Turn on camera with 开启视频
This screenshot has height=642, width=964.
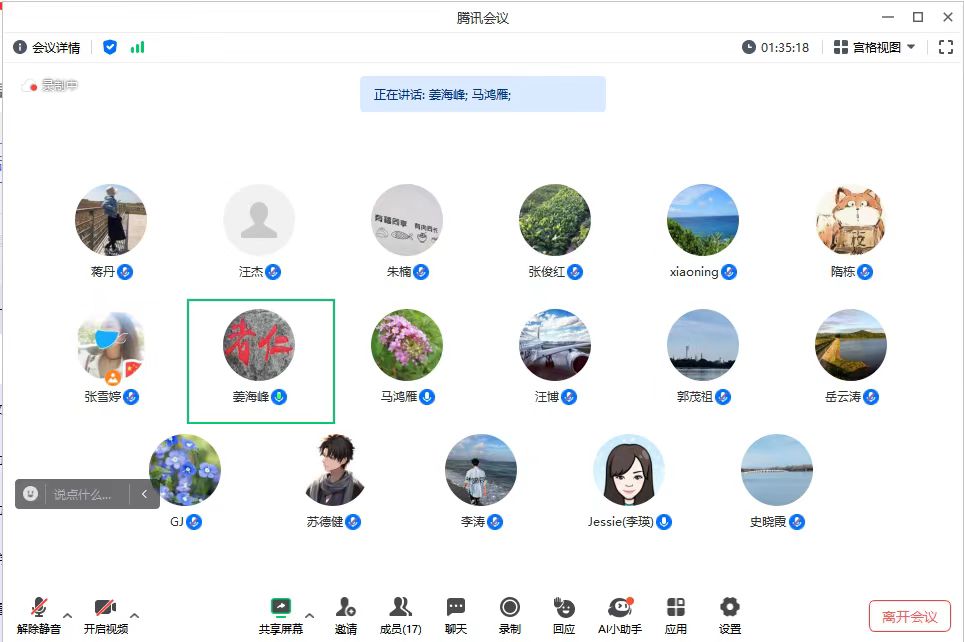[105, 614]
